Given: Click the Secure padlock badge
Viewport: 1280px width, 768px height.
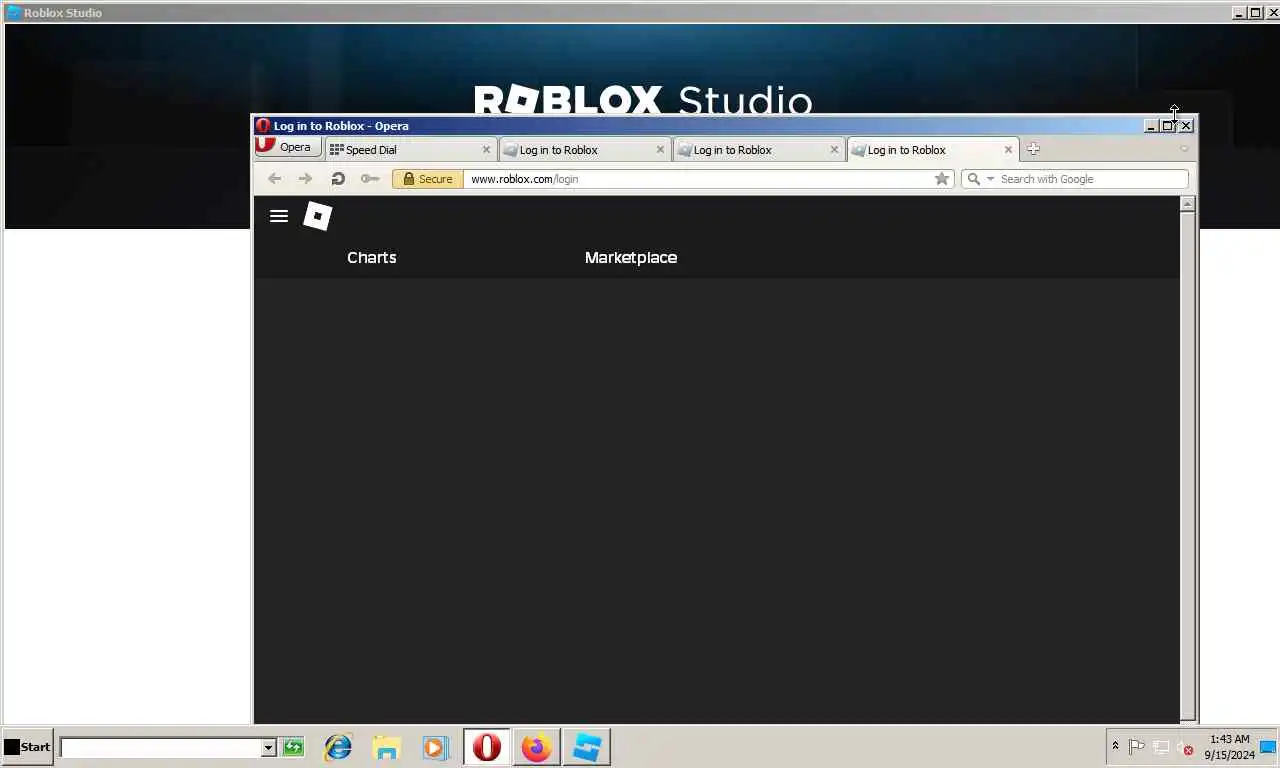Looking at the screenshot, I should (x=428, y=179).
